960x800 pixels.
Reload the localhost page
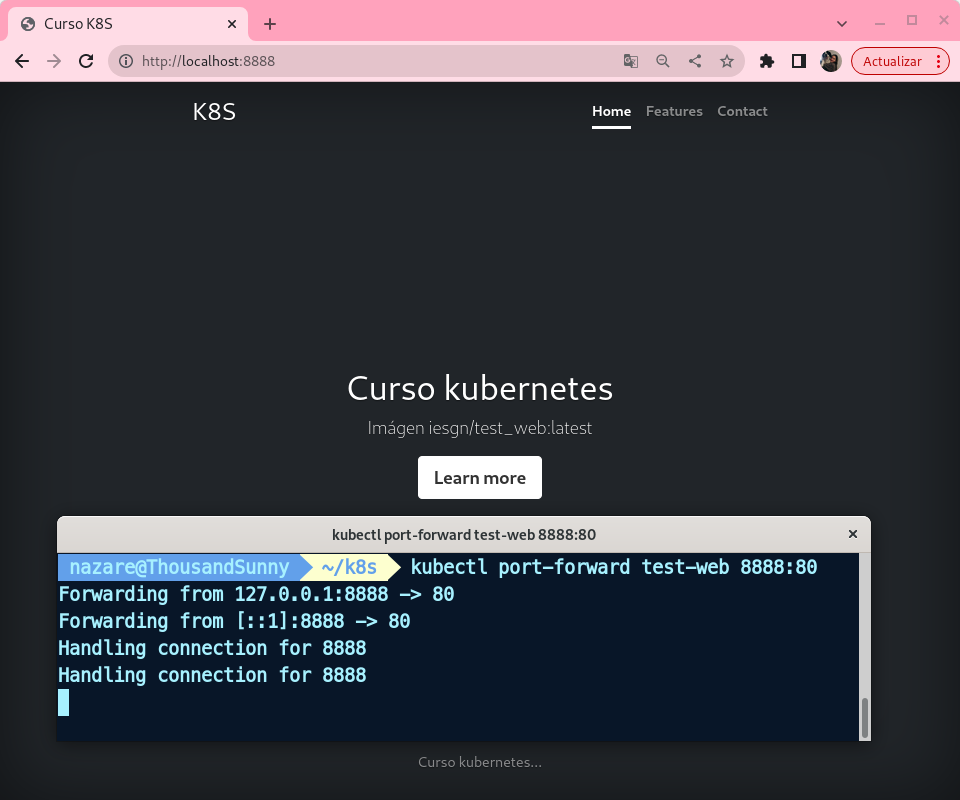tap(86, 61)
